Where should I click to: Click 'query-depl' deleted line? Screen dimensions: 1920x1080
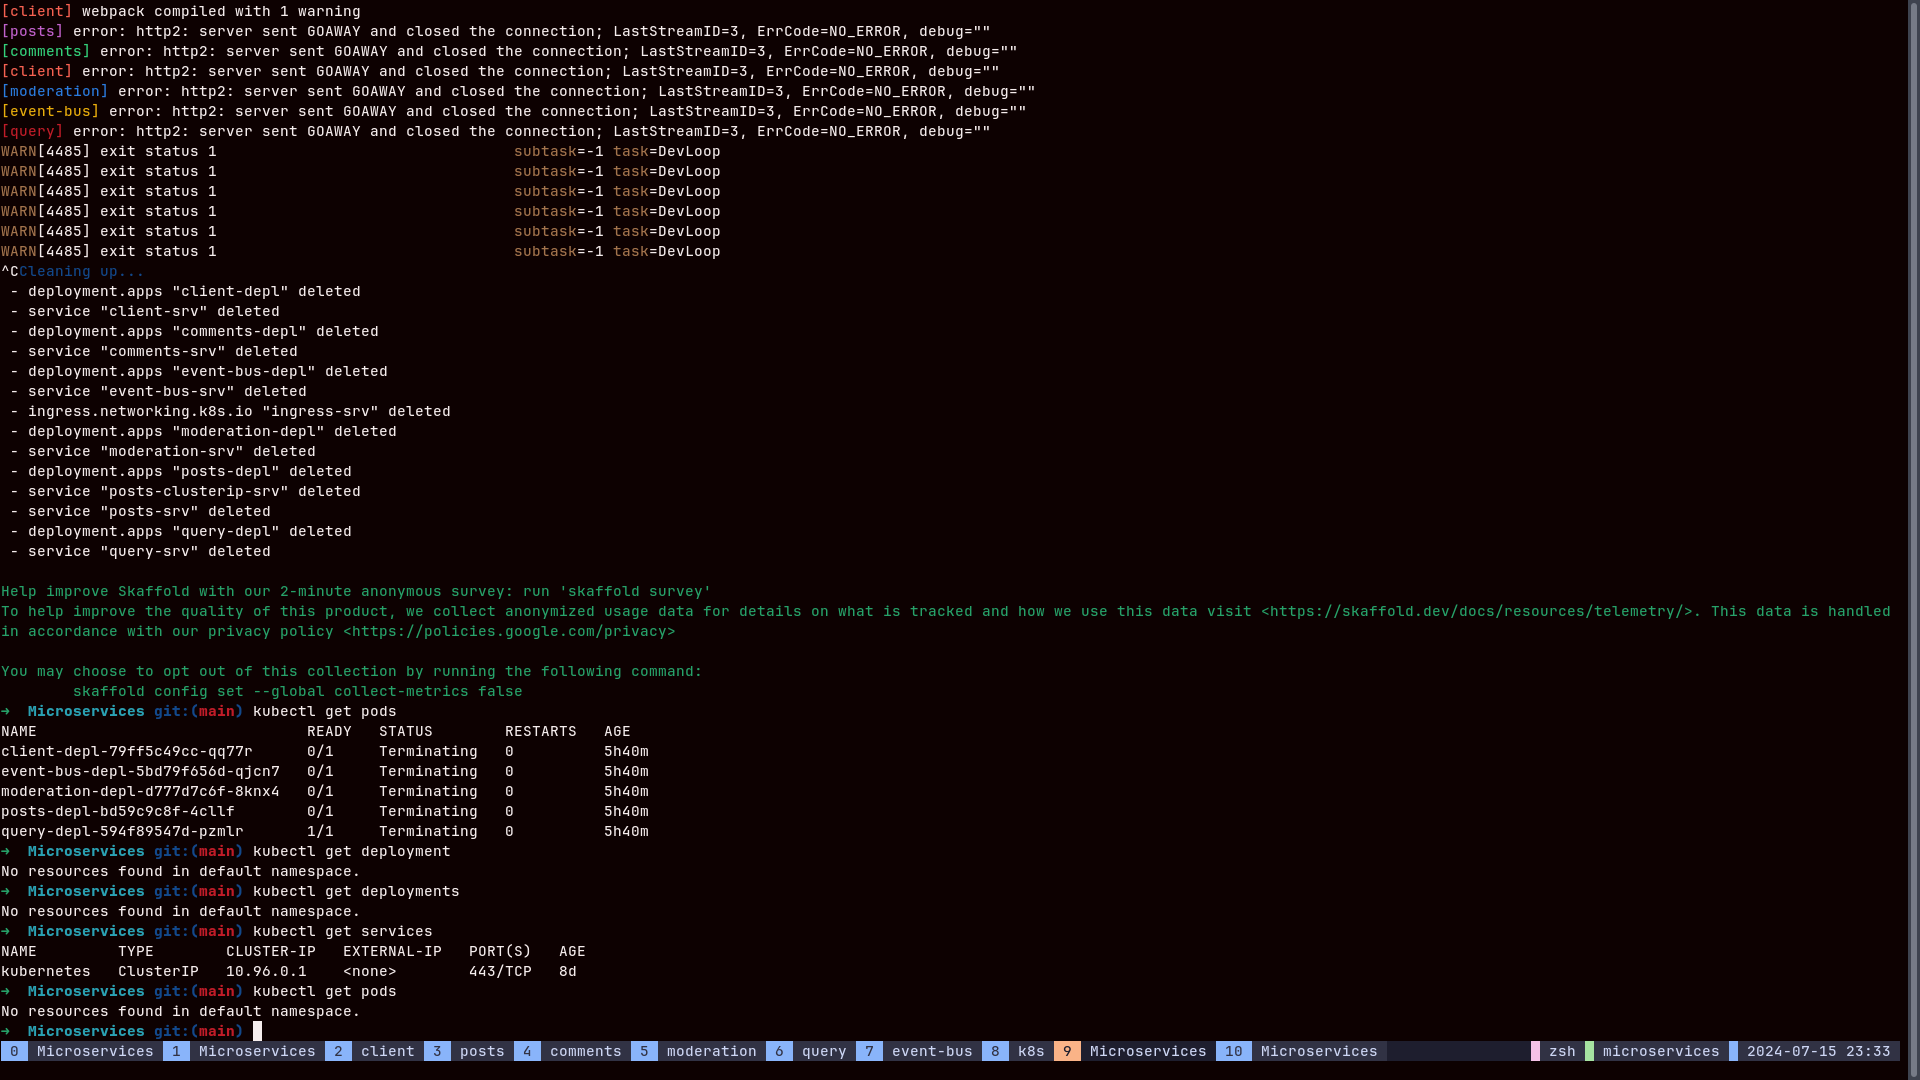(181, 531)
